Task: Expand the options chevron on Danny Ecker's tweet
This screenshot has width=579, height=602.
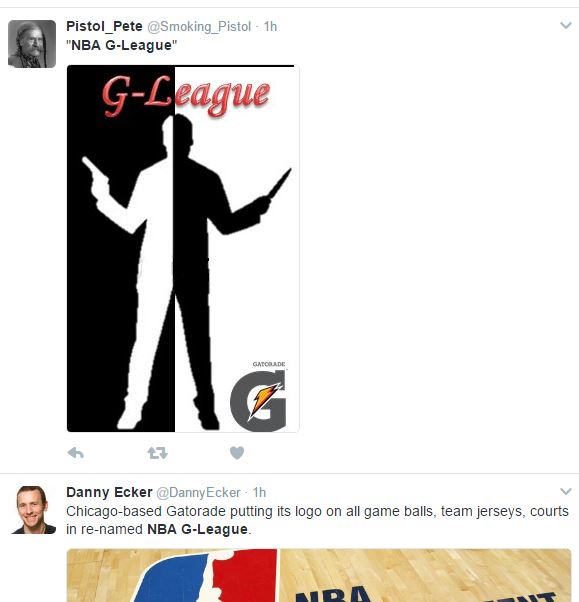Action: pos(566,491)
